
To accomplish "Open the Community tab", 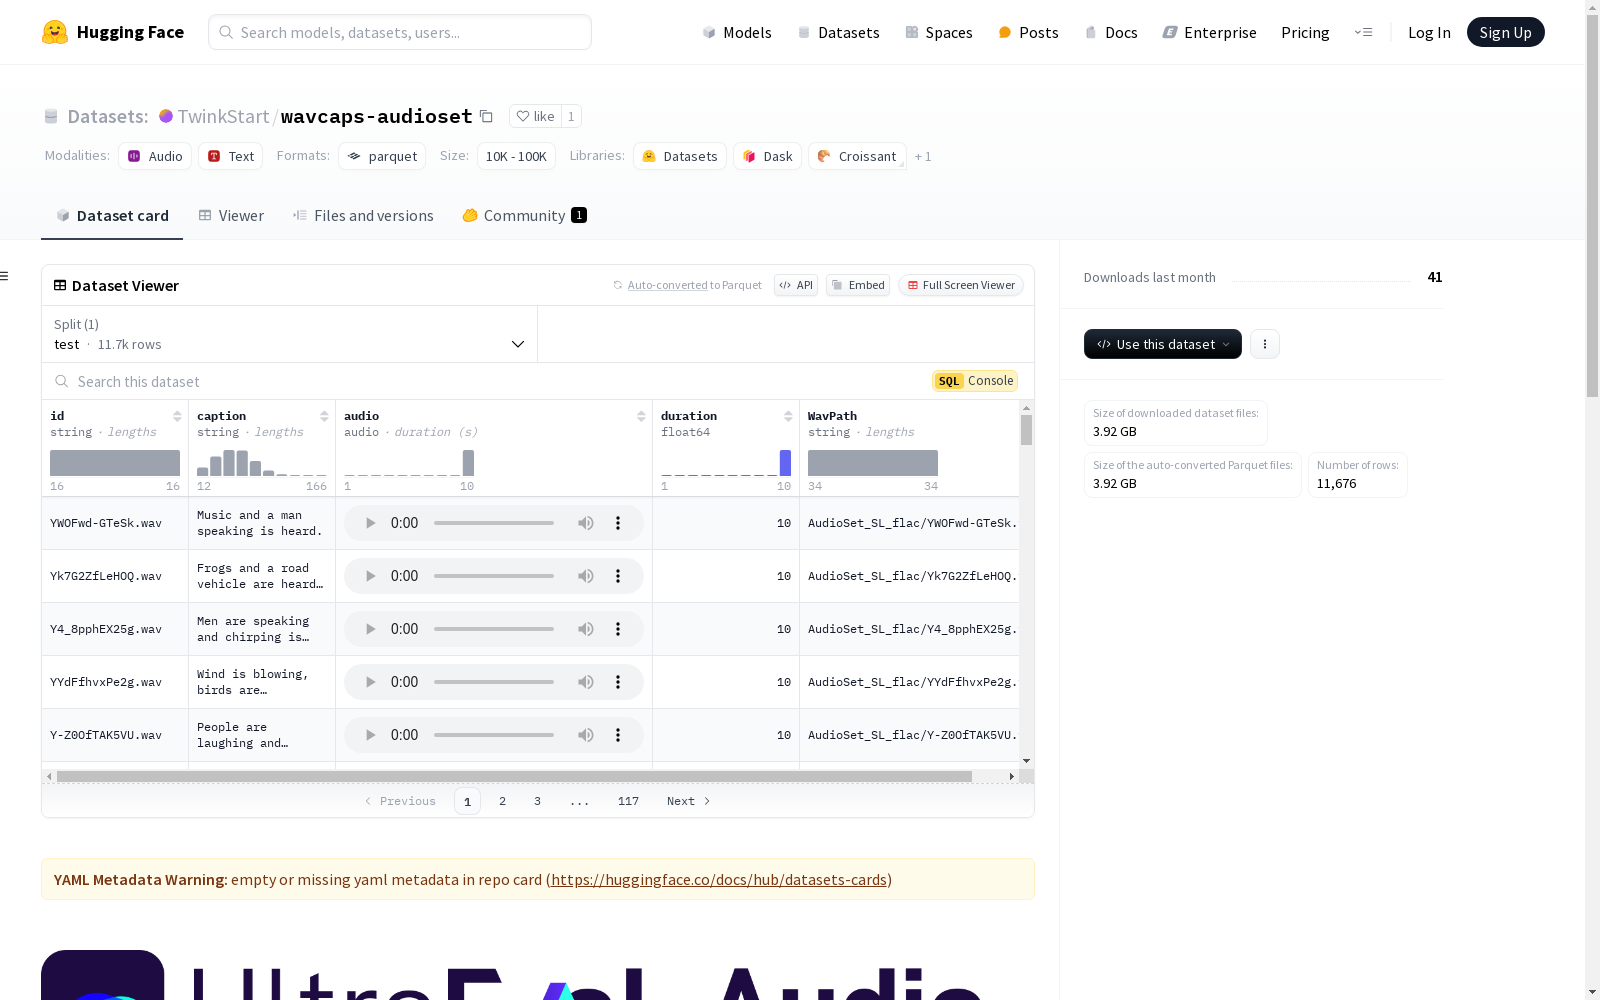I will tap(525, 216).
